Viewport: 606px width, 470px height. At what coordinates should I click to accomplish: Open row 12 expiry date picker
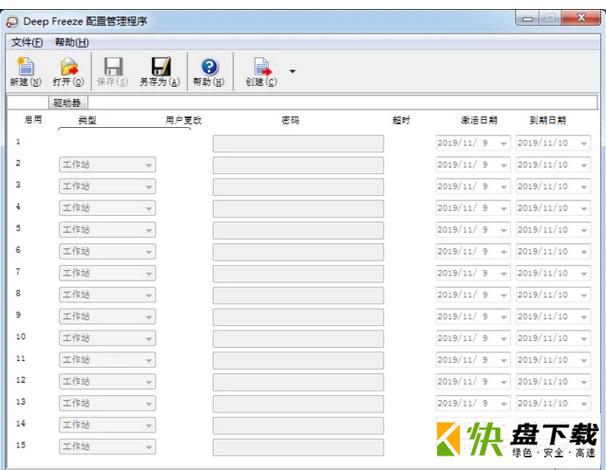[553, 381]
